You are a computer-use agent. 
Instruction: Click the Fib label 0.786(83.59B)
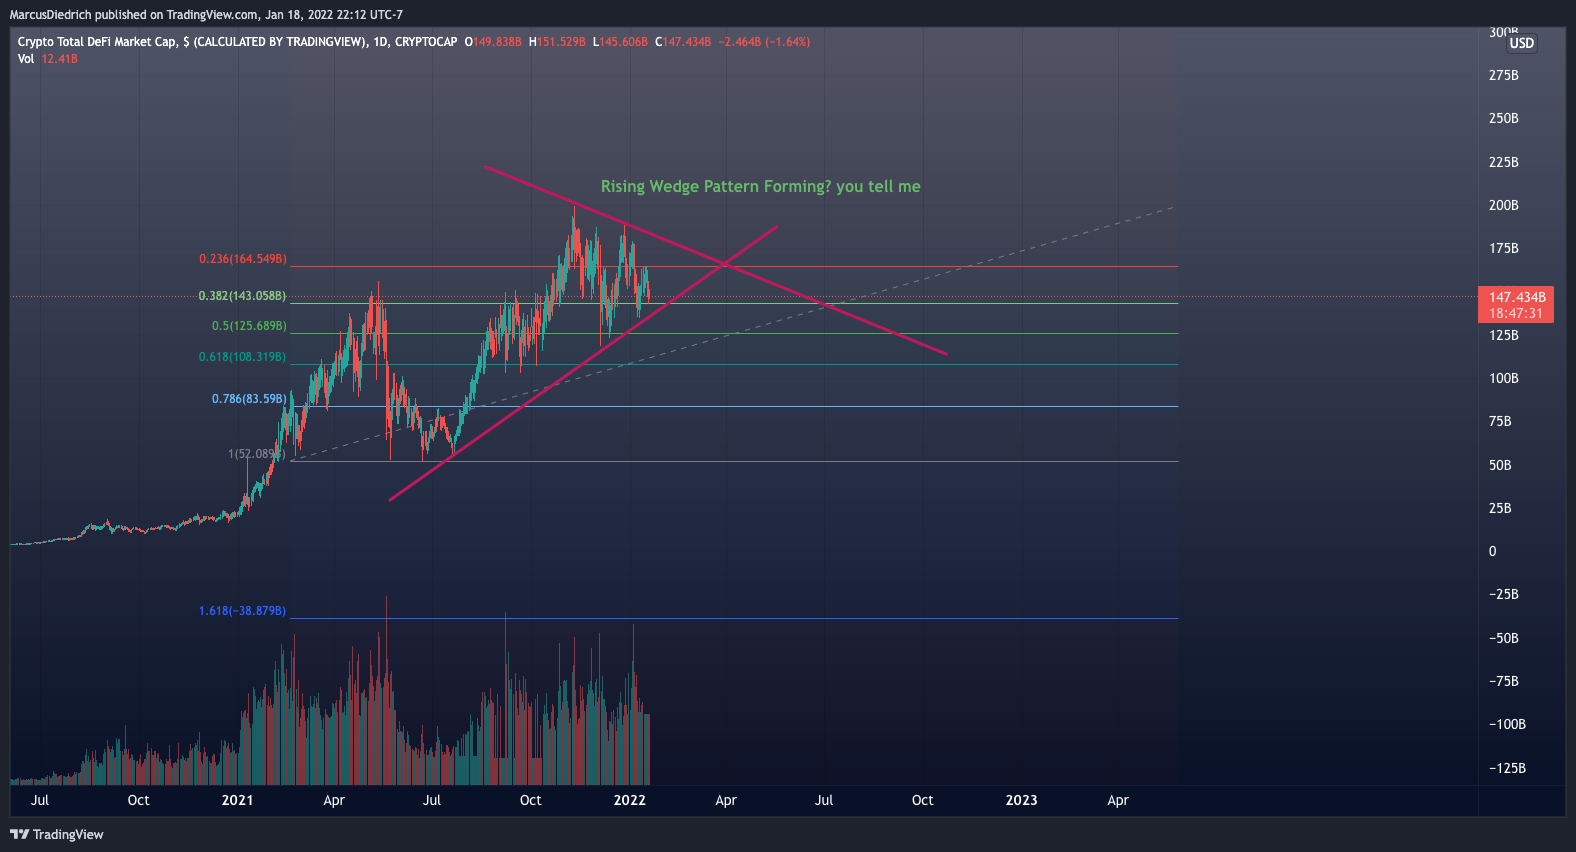(249, 399)
